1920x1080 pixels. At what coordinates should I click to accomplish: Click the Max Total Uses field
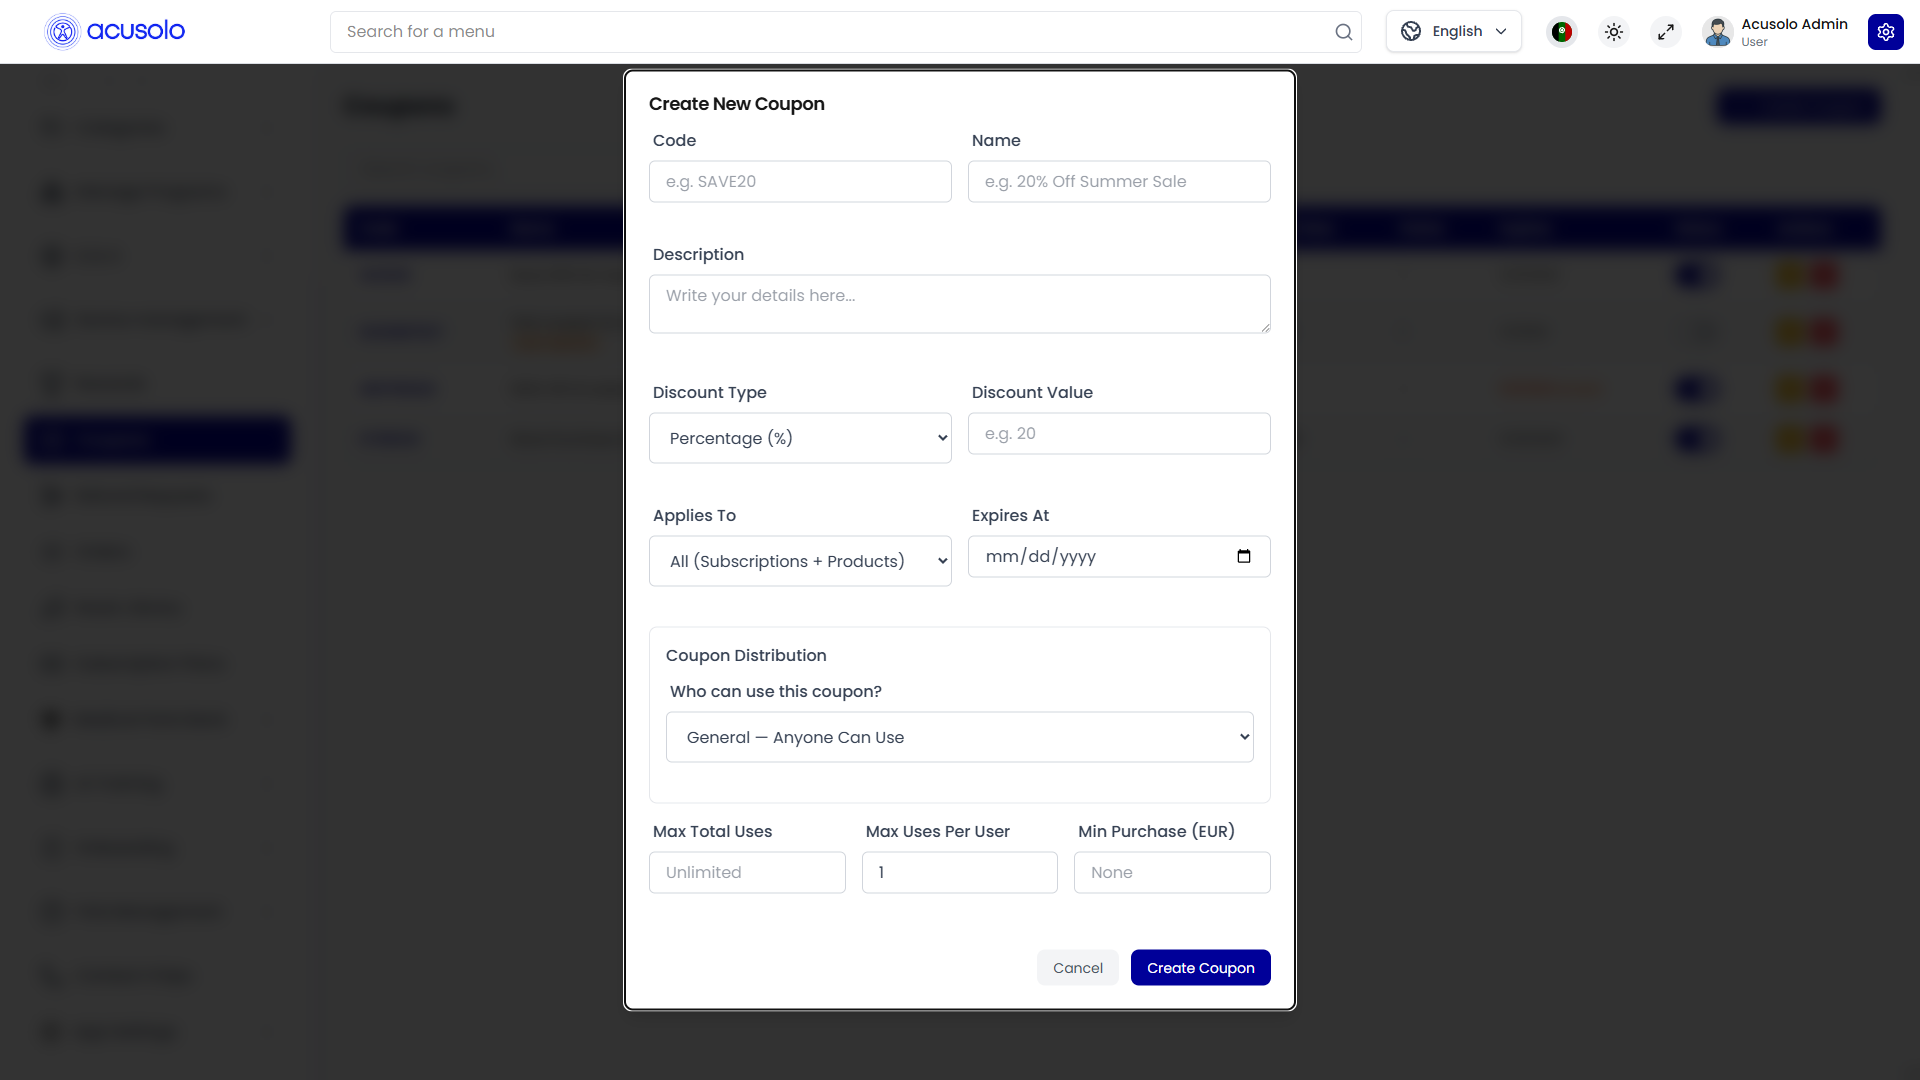click(x=747, y=873)
